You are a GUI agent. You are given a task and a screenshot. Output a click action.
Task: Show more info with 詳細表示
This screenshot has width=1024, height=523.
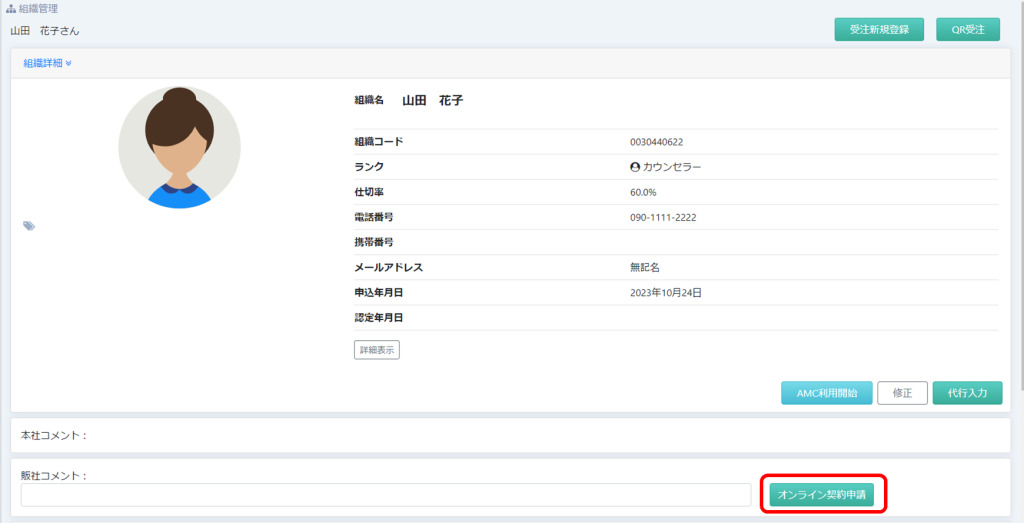coord(377,350)
